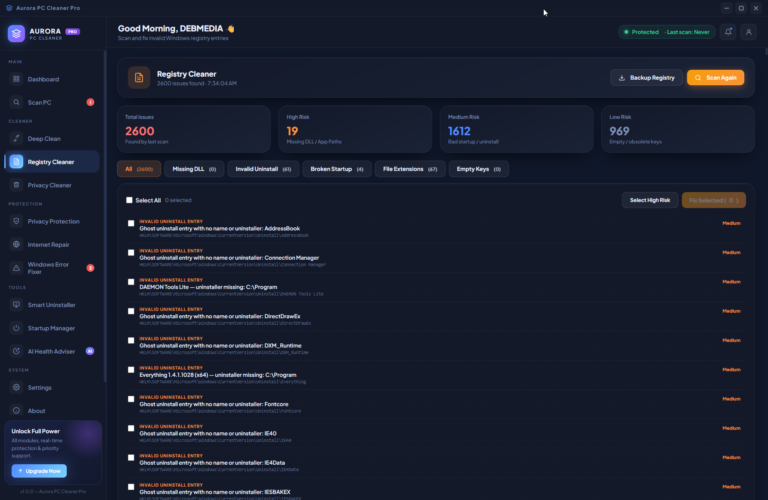Open the Smart Uninstaller icon

pyautogui.click(x=16, y=305)
